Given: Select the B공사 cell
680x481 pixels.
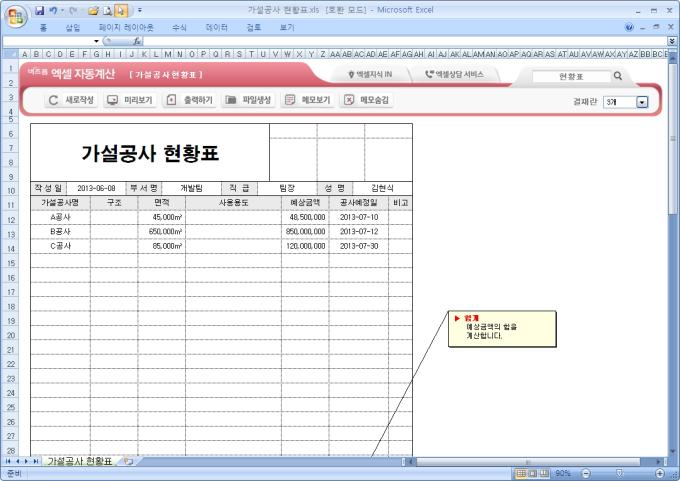Looking at the screenshot, I should [x=61, y=232].
